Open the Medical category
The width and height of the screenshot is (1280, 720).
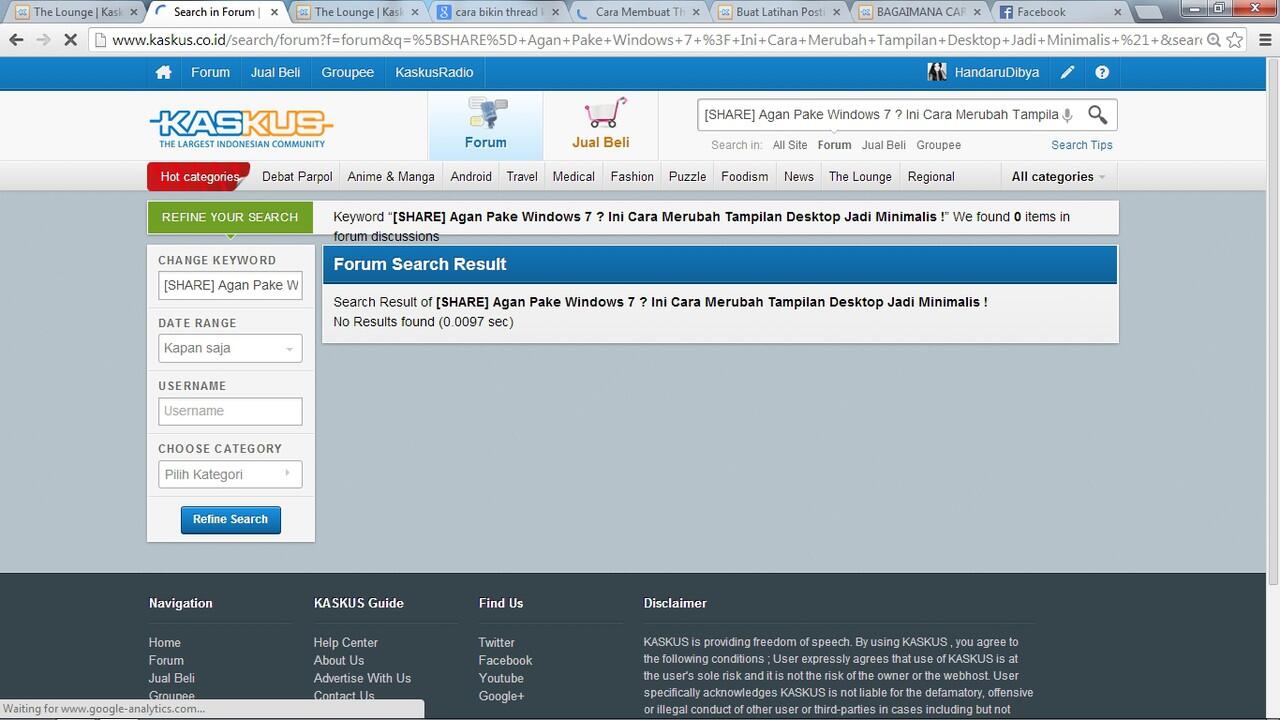point(574,176)
